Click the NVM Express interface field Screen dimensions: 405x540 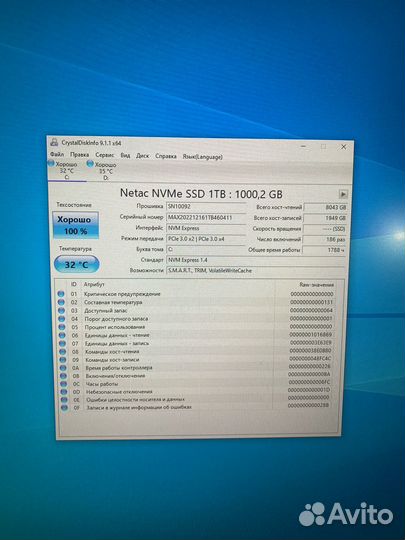[206, 228]
